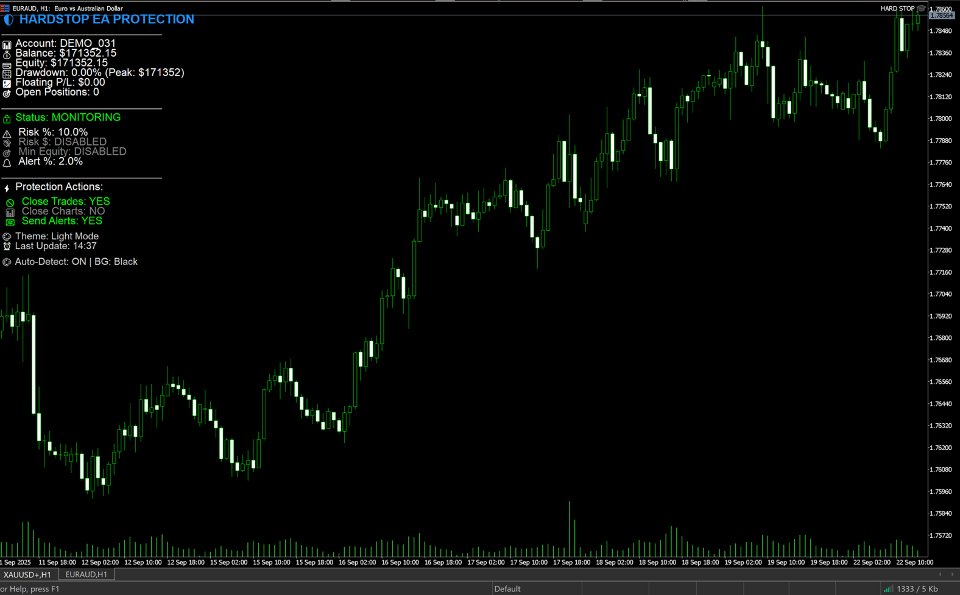Click the Drawdown grid icon

coord(8,72)
